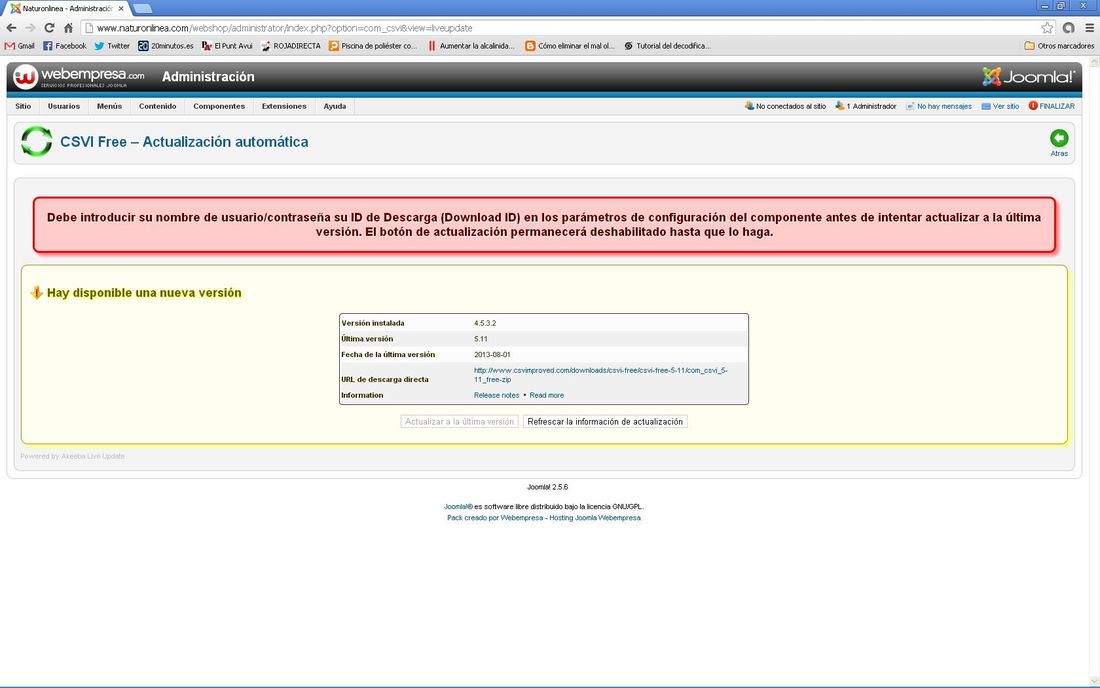Viewport: 1100px width, 688px height.
Task: Click the Hay disponible una nueva versión heading
Action: 144,292
